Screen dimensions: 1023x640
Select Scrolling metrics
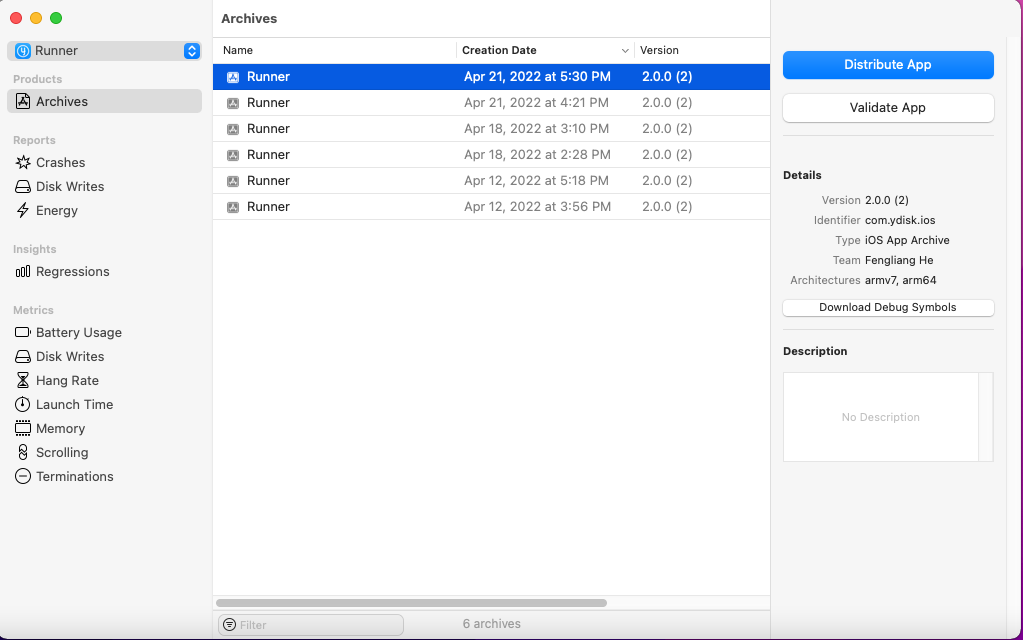62,452
